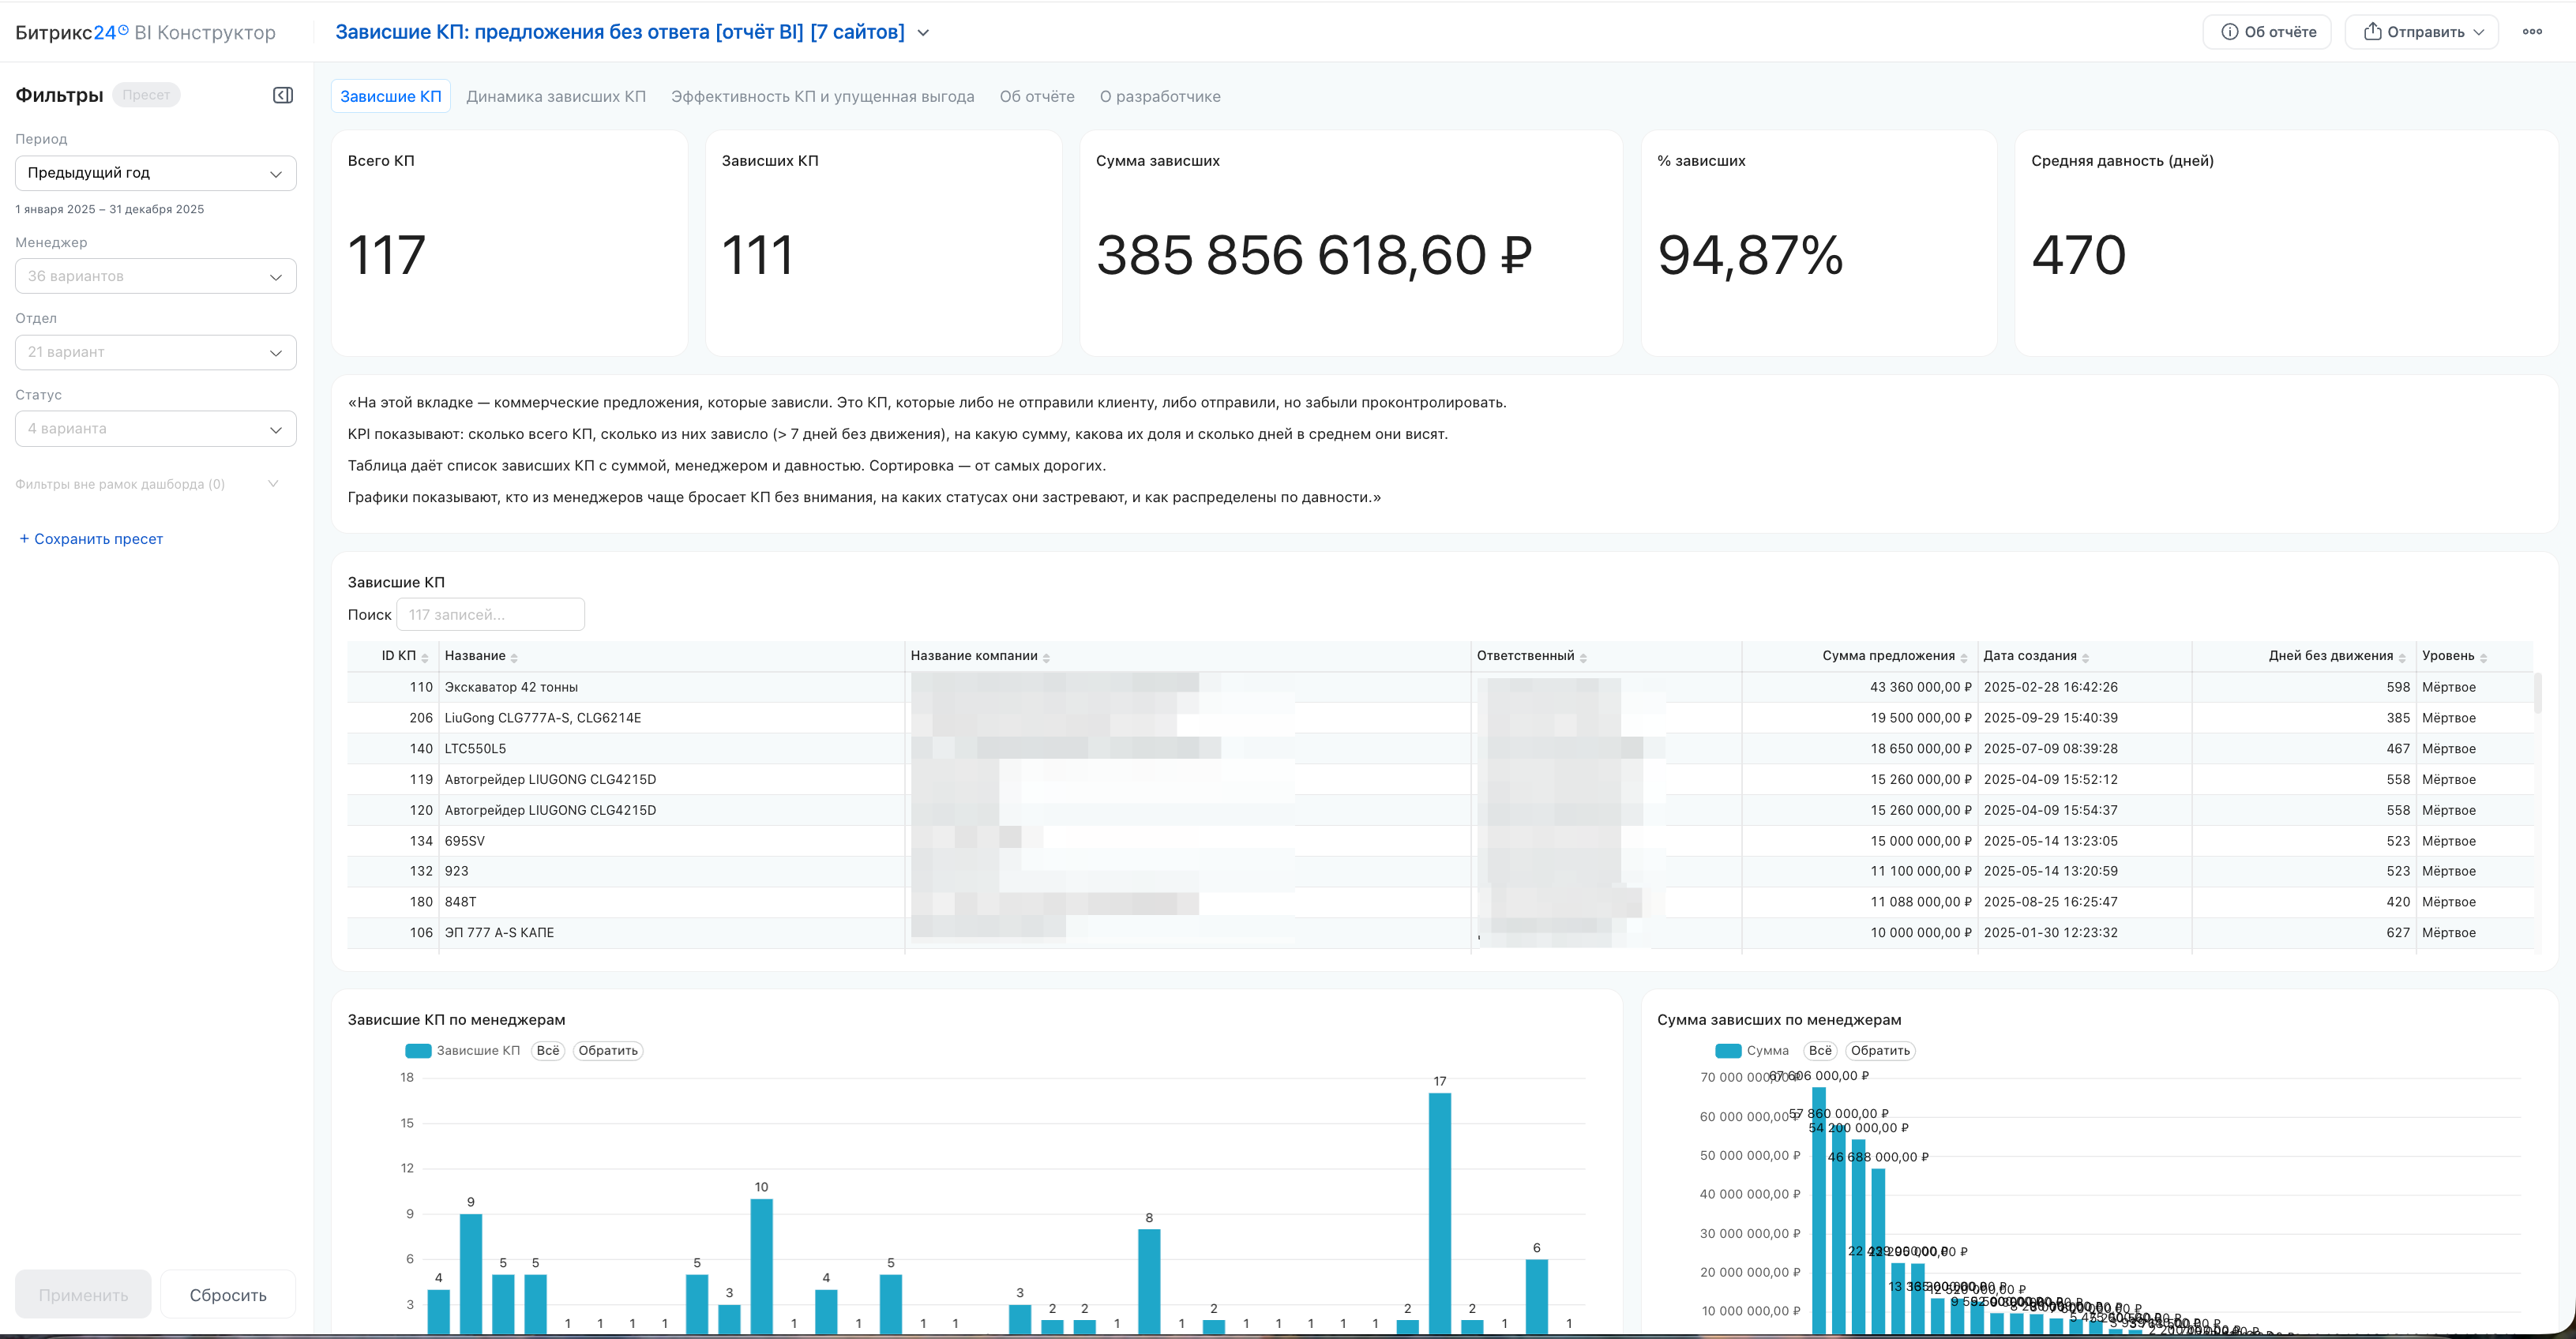
Task: Click Всё in Сумма зависших chart legend
Action: pos(1820,1051)
